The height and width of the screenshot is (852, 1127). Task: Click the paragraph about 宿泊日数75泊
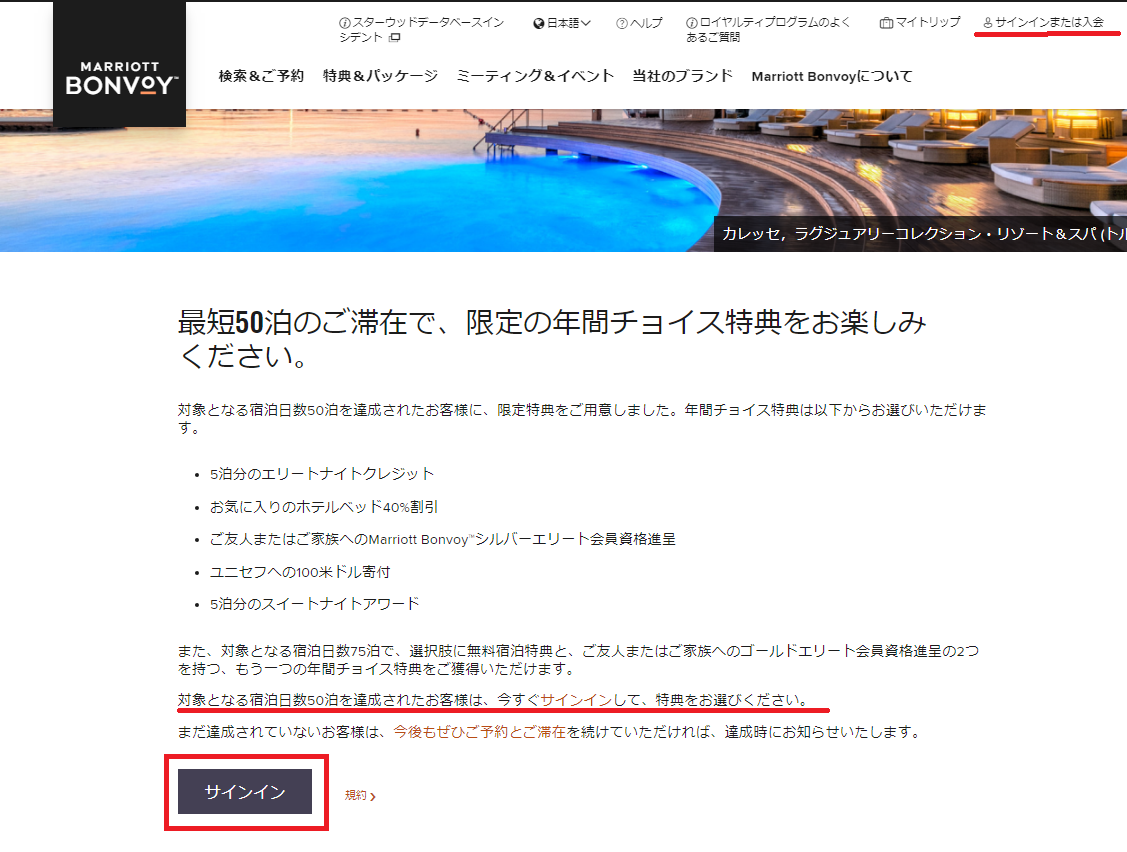click(x=579, y=659)
